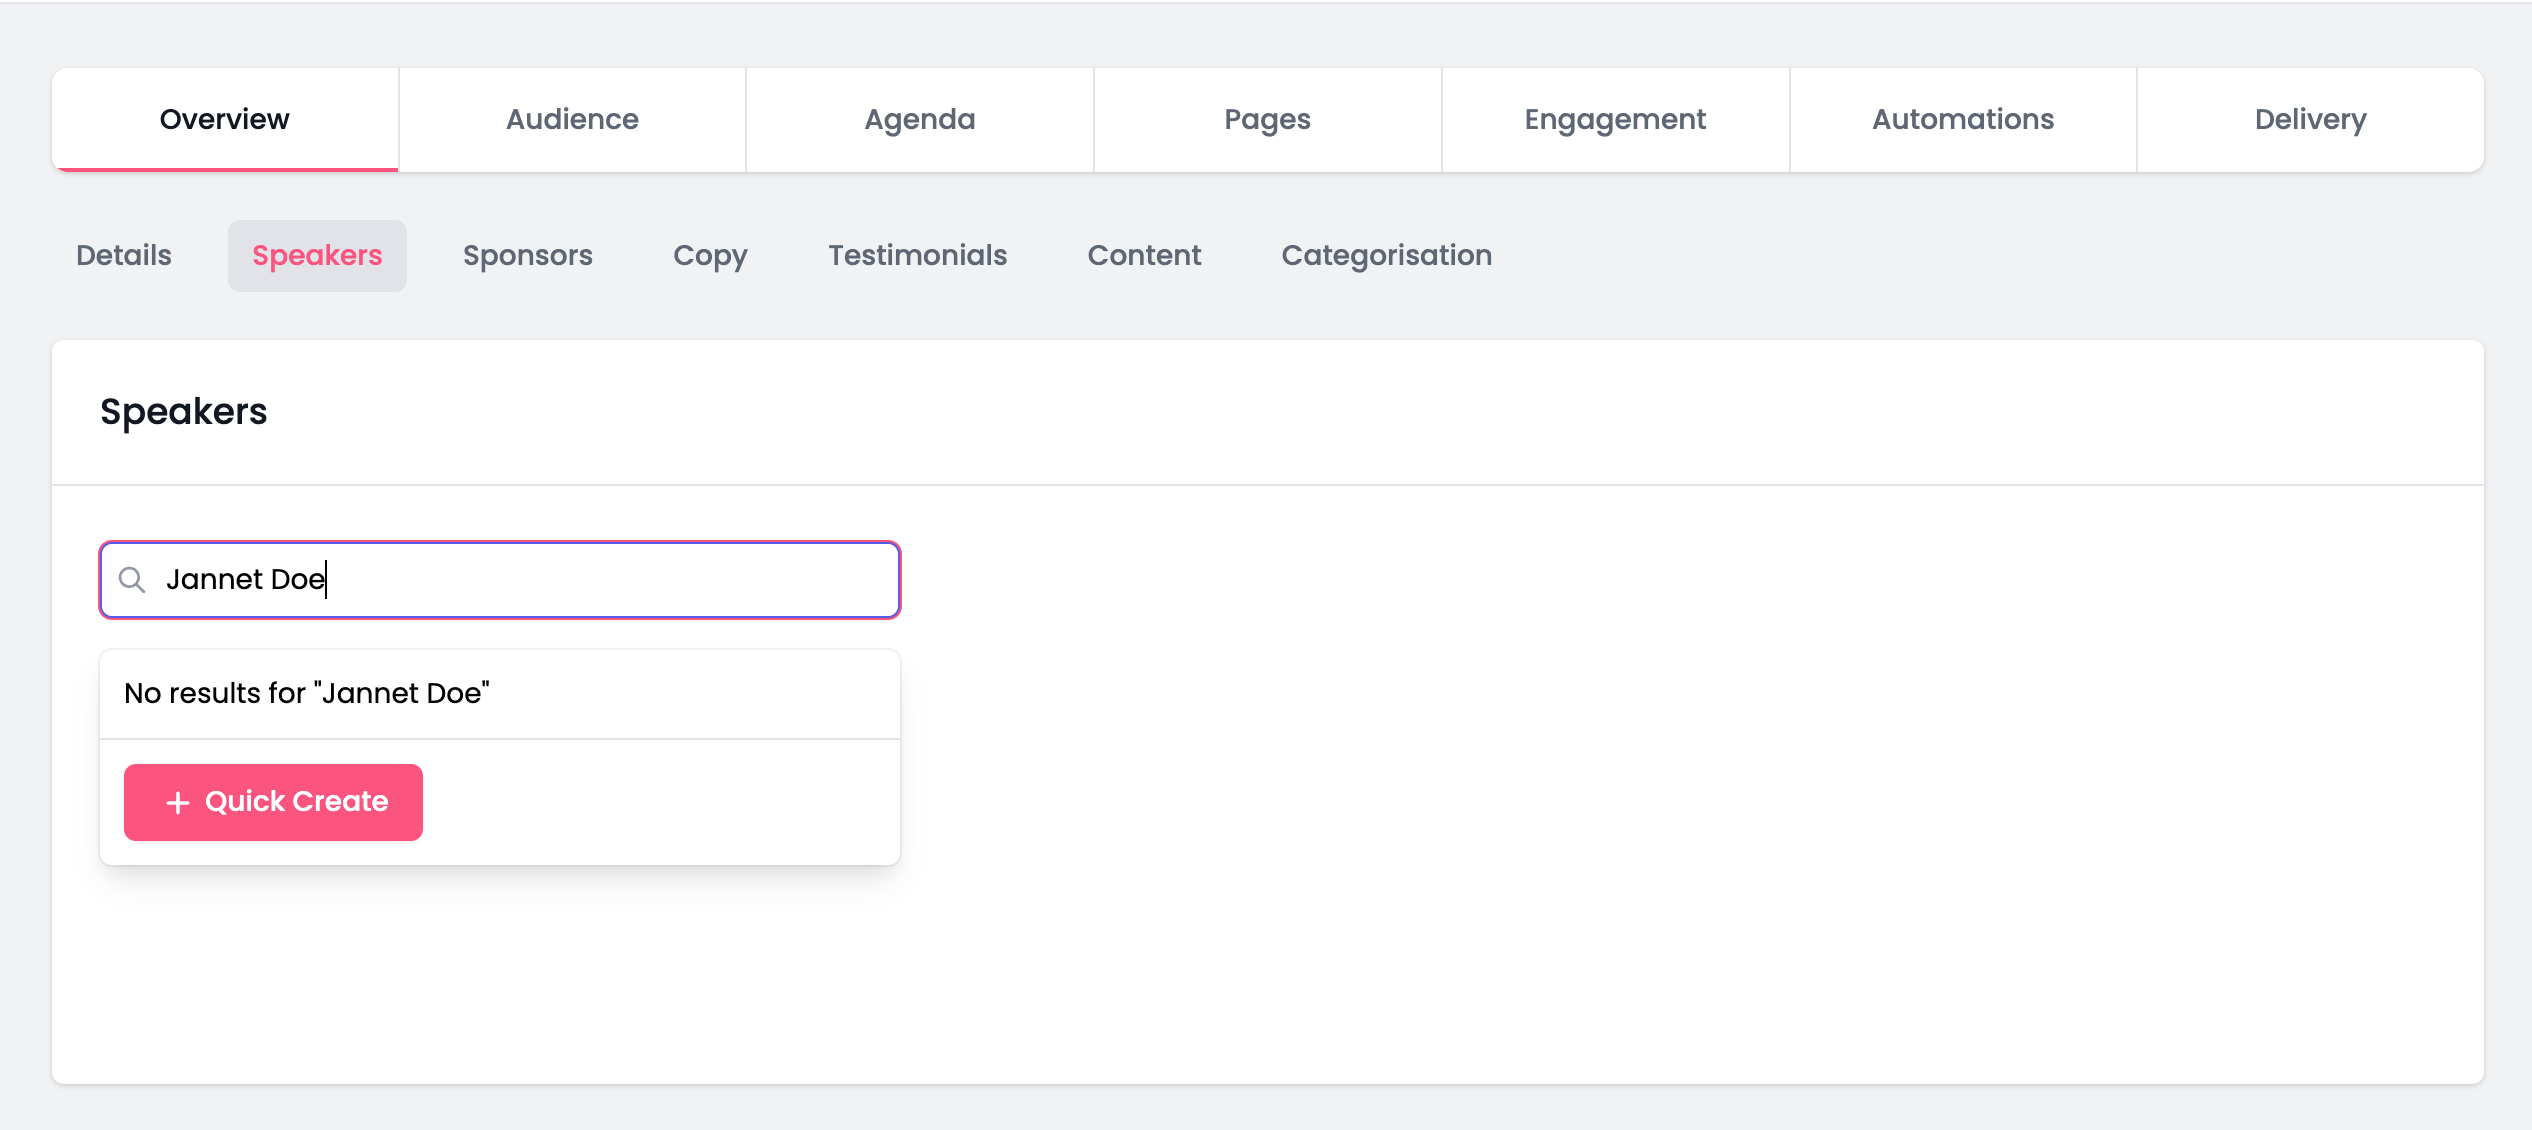The width and height of the screenshot is (2532, 1130).
Task: Click the Speakers panel heading
Action: pos(184,412)
